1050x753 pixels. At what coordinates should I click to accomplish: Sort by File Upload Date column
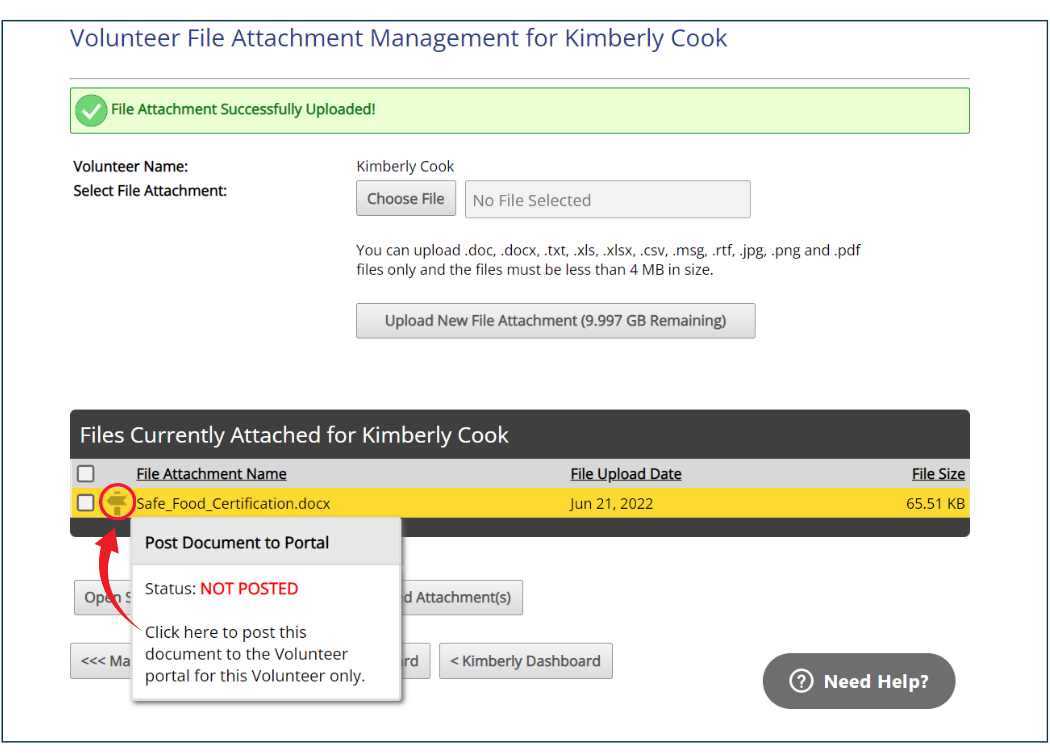pyautogui.click(x=626, y=474)
